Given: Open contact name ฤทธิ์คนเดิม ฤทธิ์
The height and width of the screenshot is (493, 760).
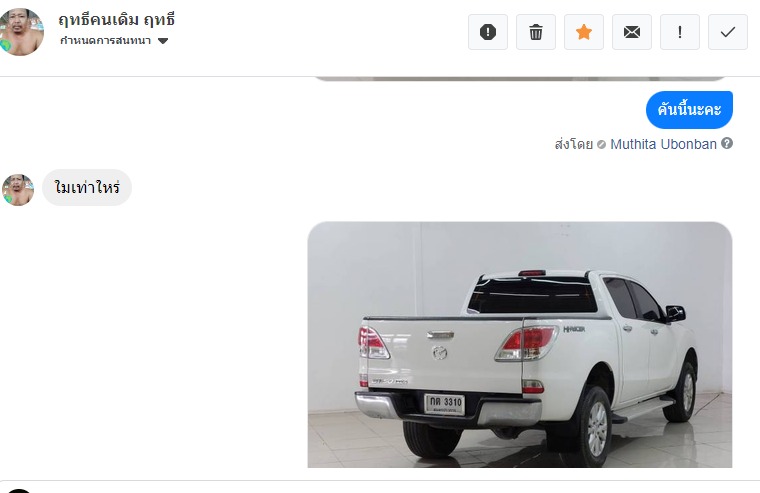Looking at the screenshot, I should [x=116, y=20].
